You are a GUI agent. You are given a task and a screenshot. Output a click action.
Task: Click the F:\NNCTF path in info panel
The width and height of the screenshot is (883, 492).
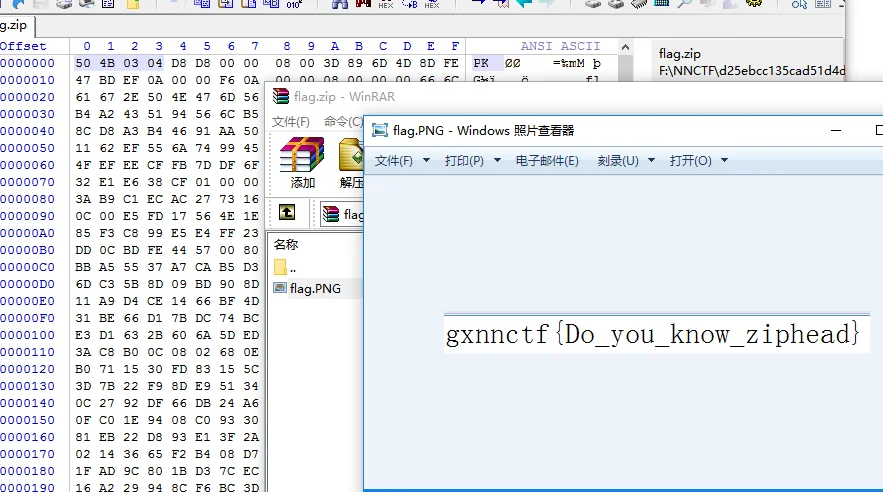pyautogui.click(x=752, y=71)
